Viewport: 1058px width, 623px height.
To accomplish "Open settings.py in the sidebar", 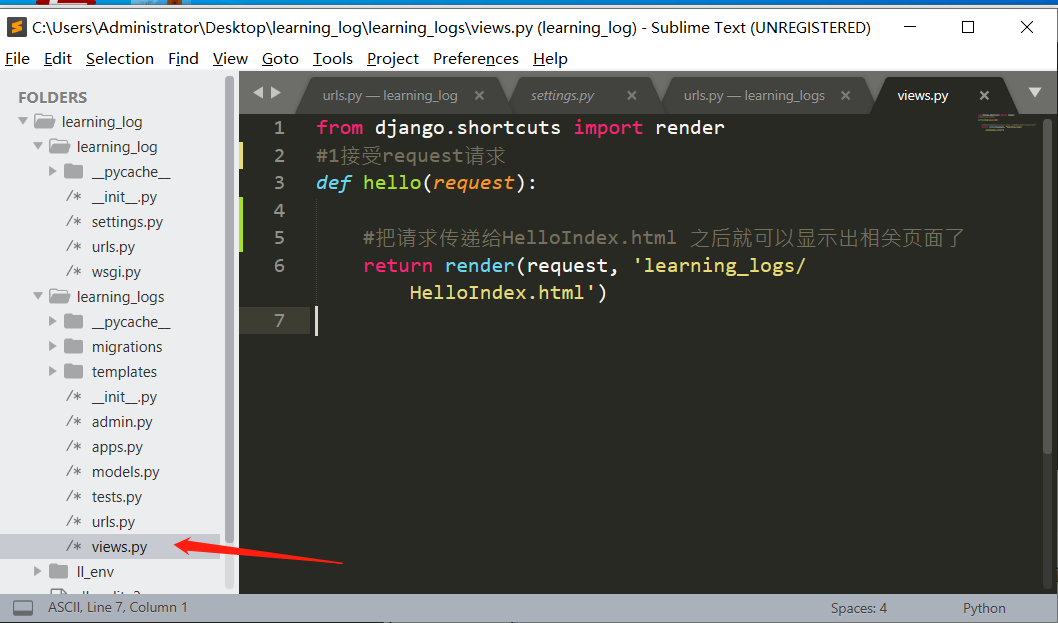I will 127,222.
